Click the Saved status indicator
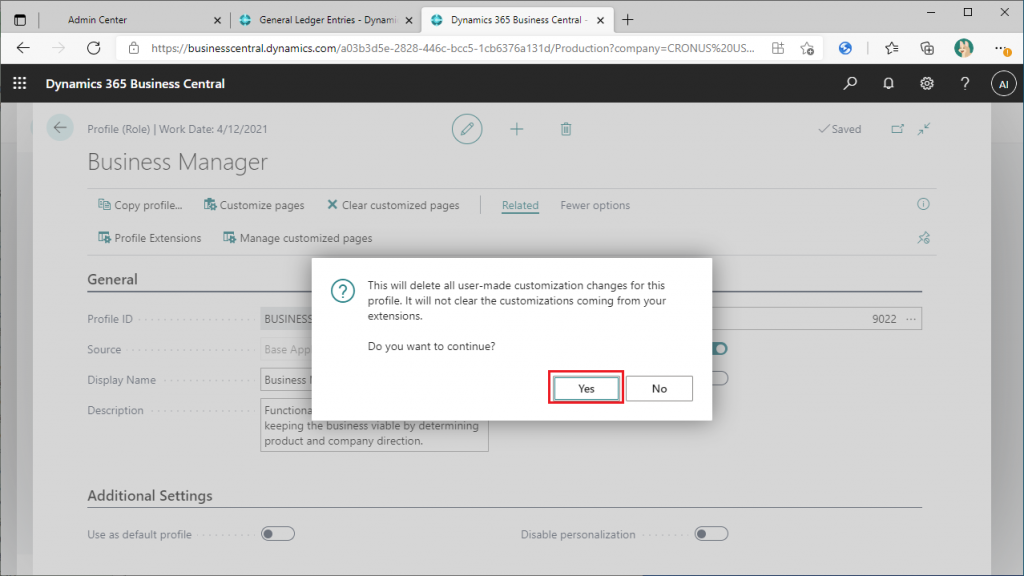This screenshot has width=1024, height=576. [x=840, y=129]
